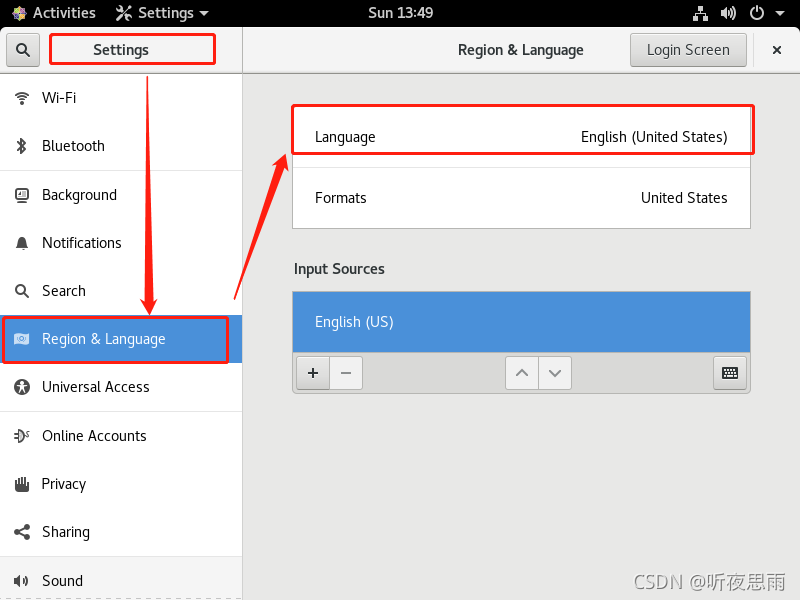The height and width of the screenshot is (600, 800).
Task: Open the Search settings panel
Action: pos(121,291)
